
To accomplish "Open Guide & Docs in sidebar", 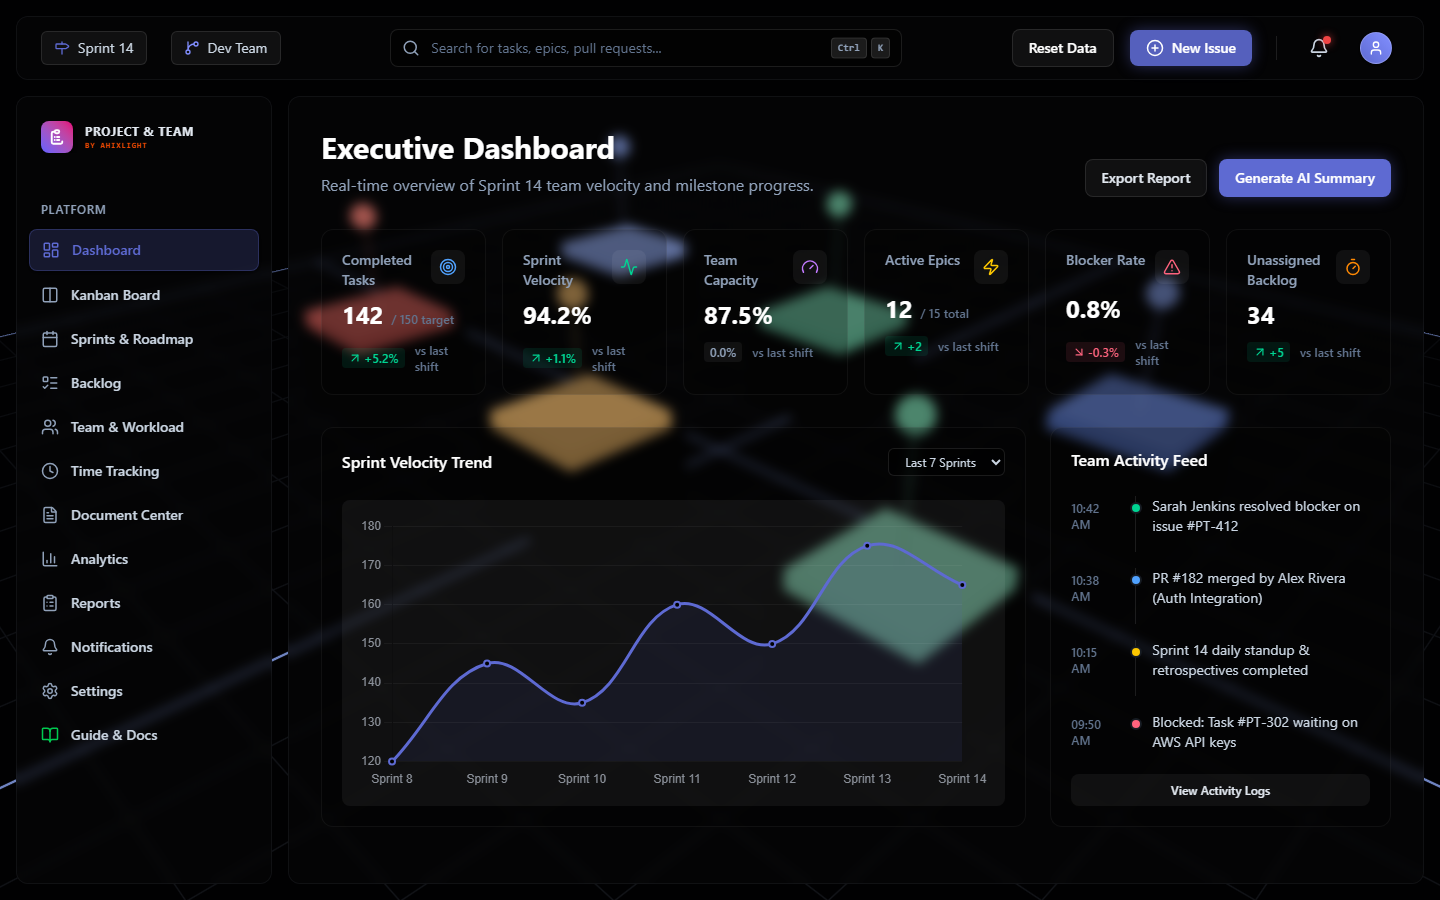I will [144, 735].
